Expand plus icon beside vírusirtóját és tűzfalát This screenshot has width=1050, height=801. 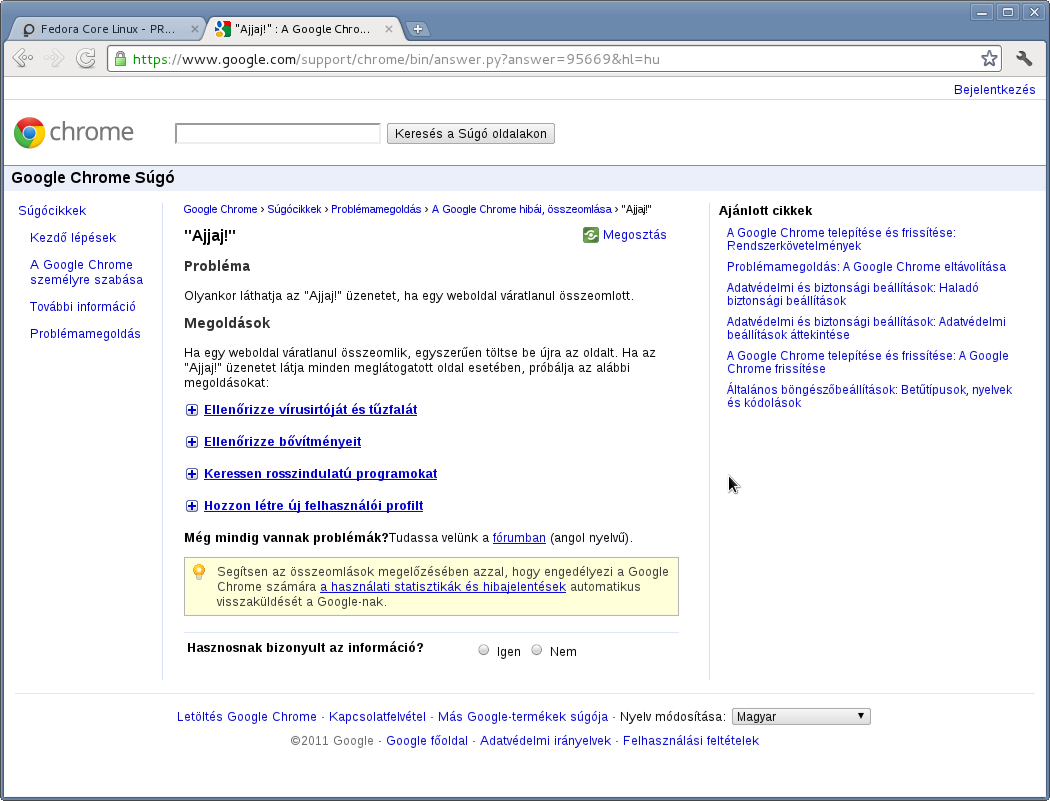coord(192,410)
